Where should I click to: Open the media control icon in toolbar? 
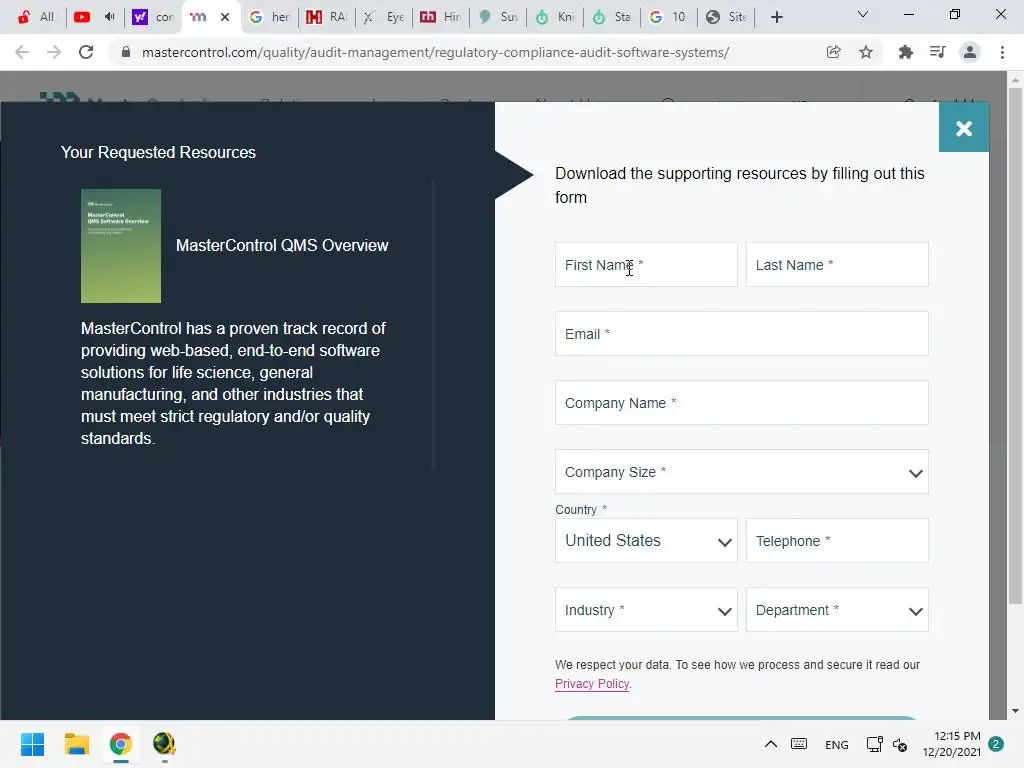[x=938, y=52]
